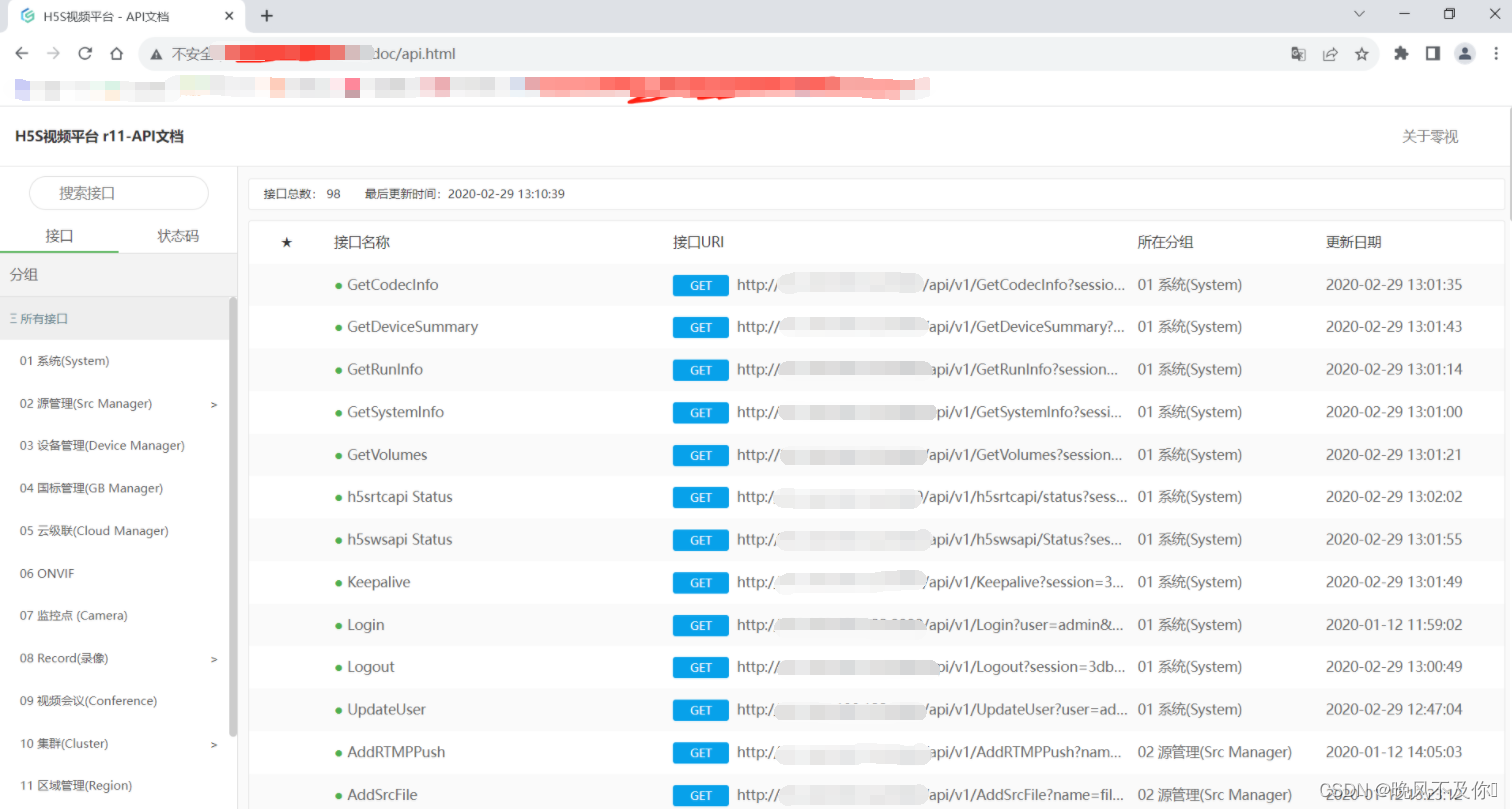Switch to the 状态码 tab
This screenshot has width=1512, height=809.
pos(178,236)
